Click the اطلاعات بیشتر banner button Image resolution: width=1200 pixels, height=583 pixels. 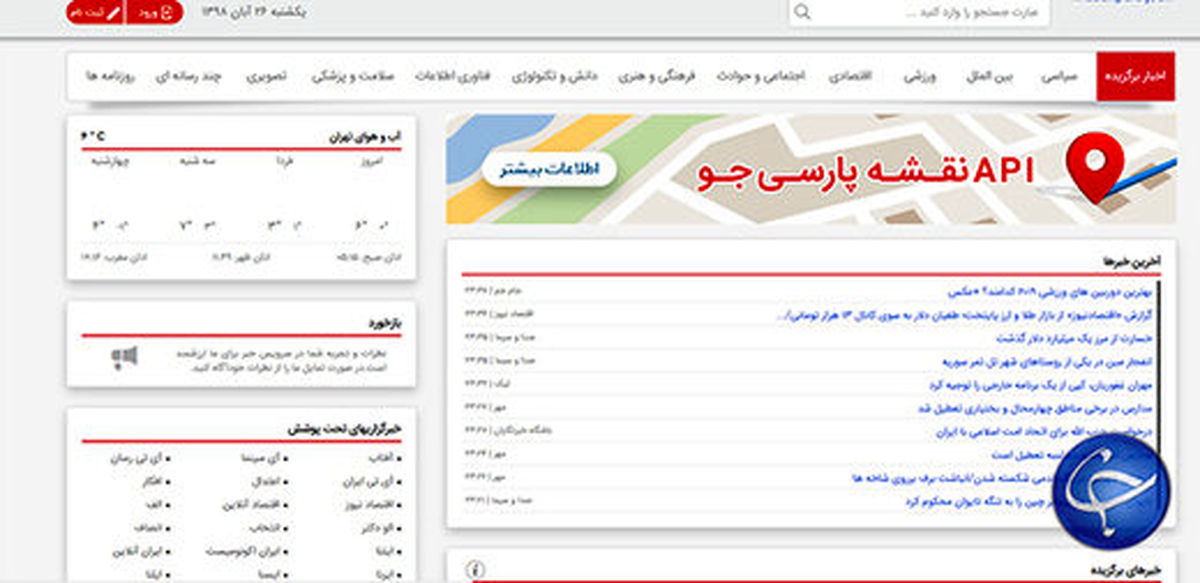[x=549, y=169]
